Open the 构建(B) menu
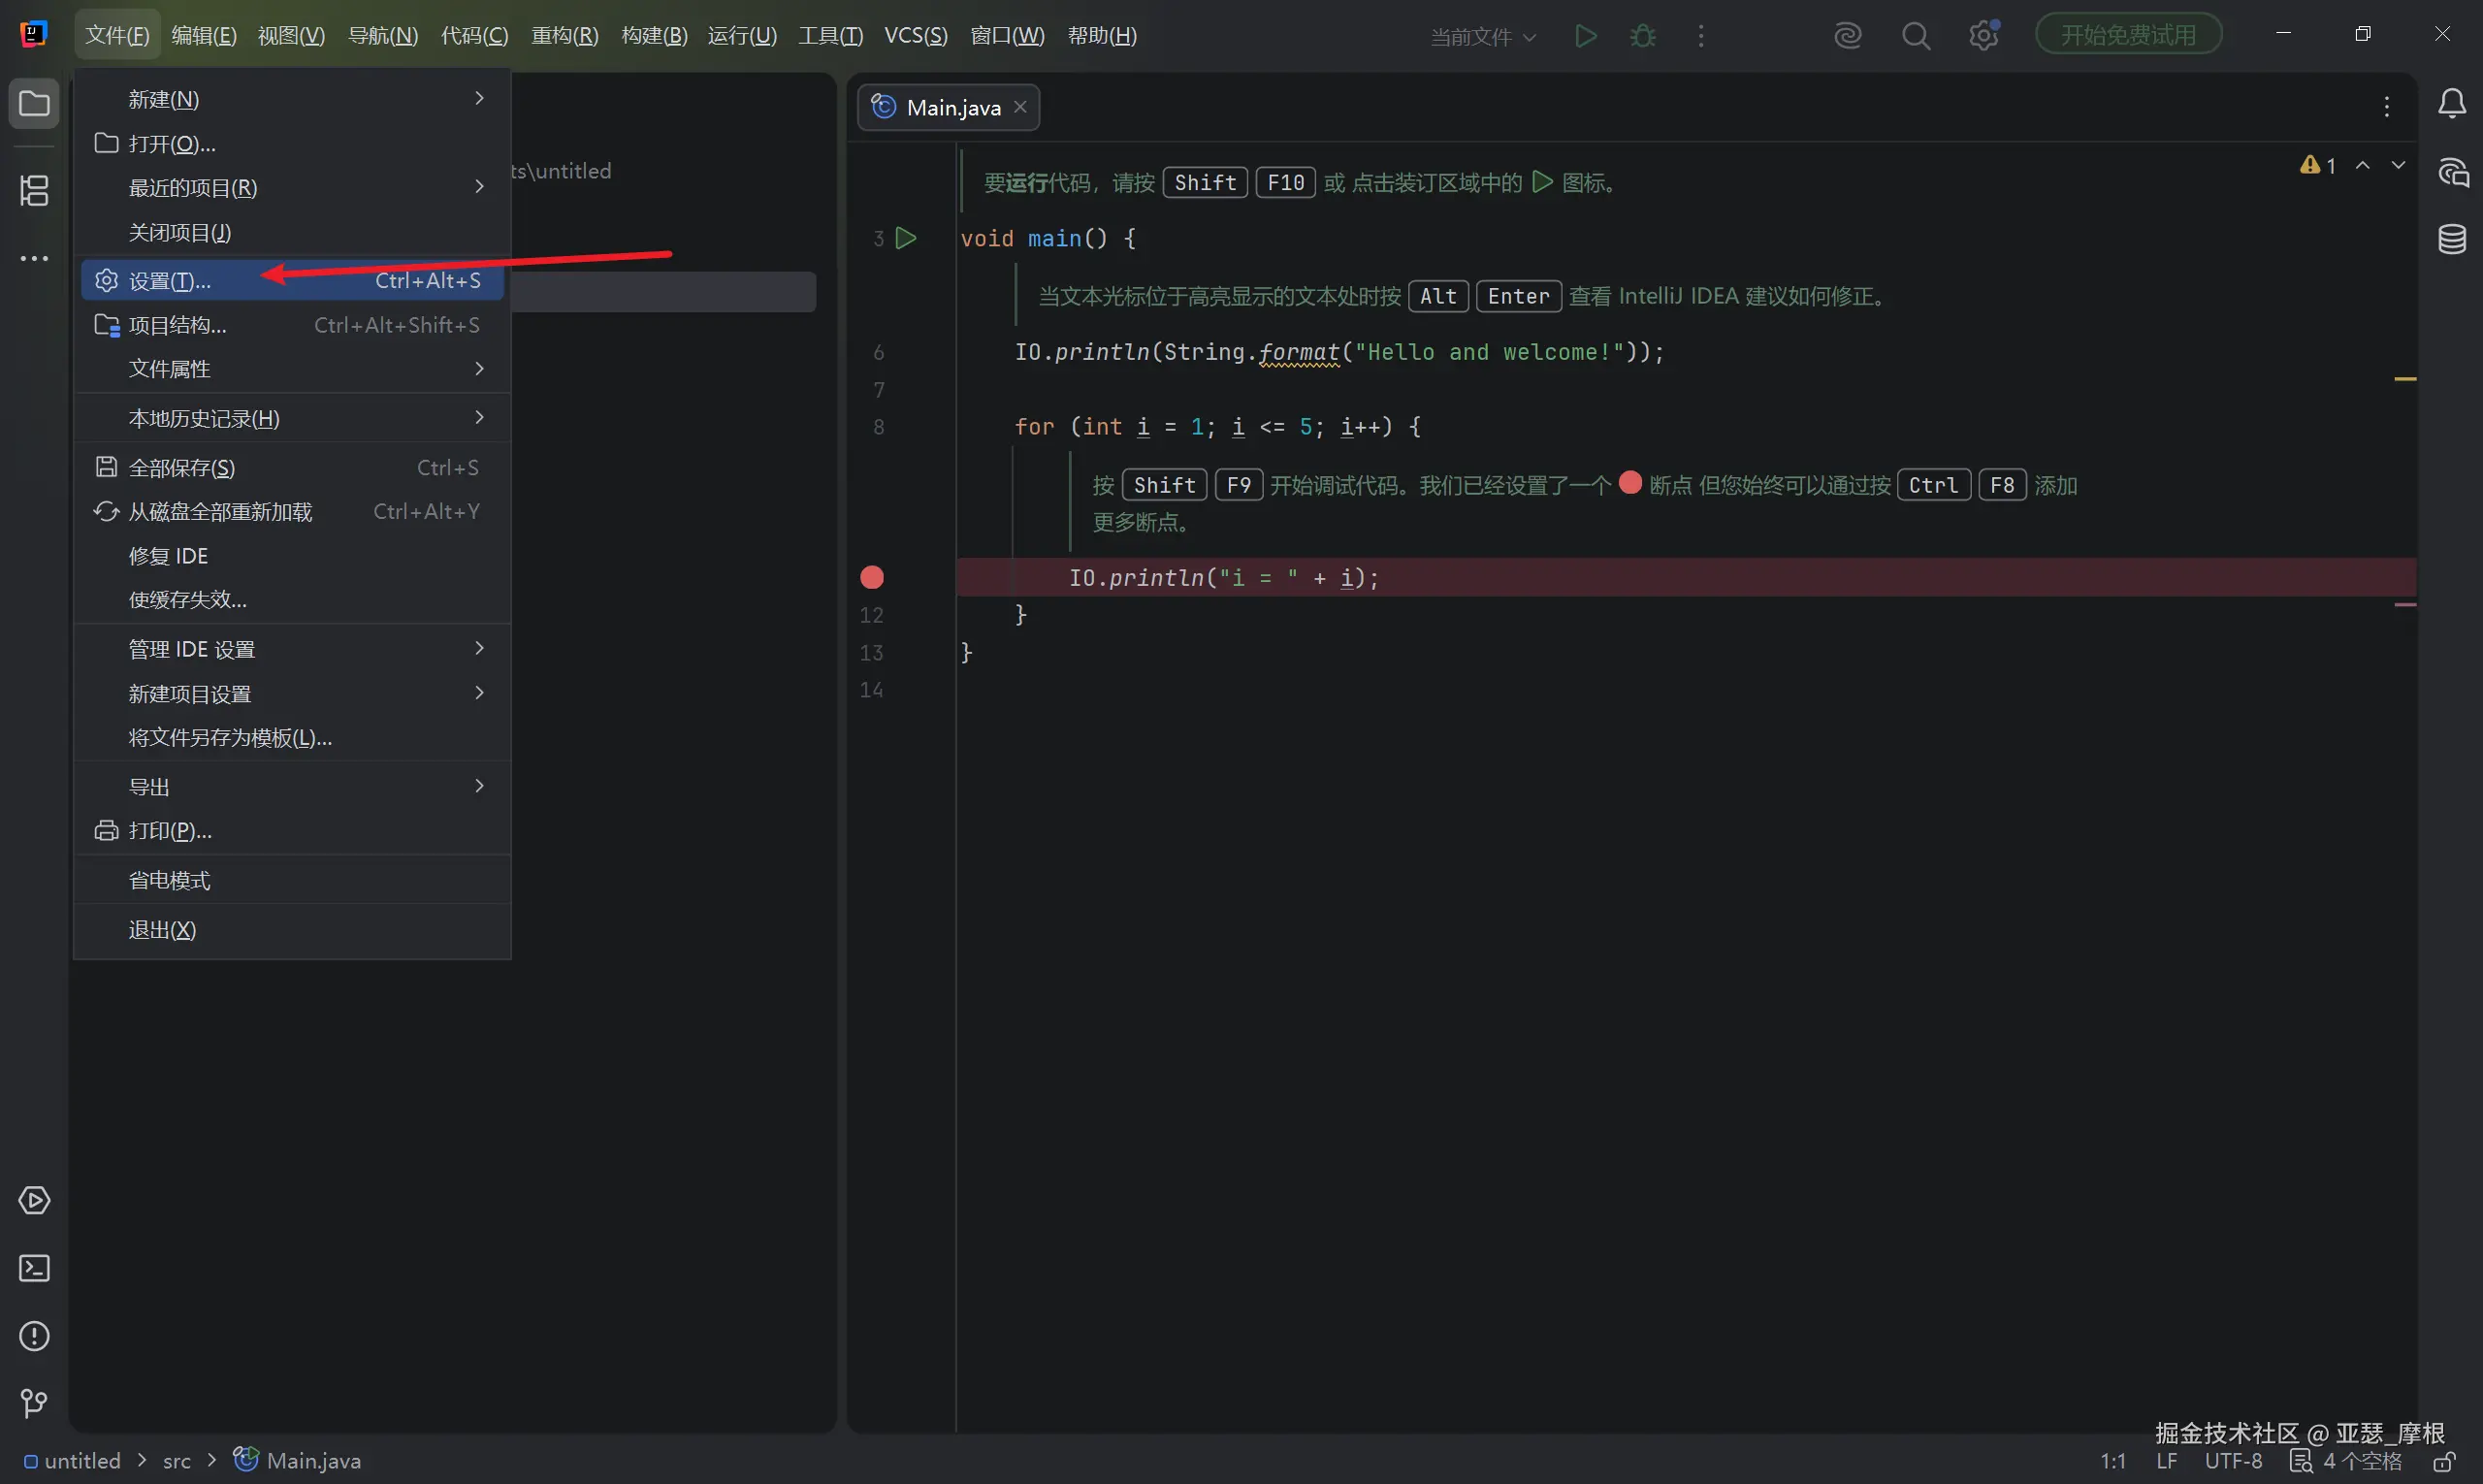This screenshot has width=2483, height=1484. tap(654, 36)
